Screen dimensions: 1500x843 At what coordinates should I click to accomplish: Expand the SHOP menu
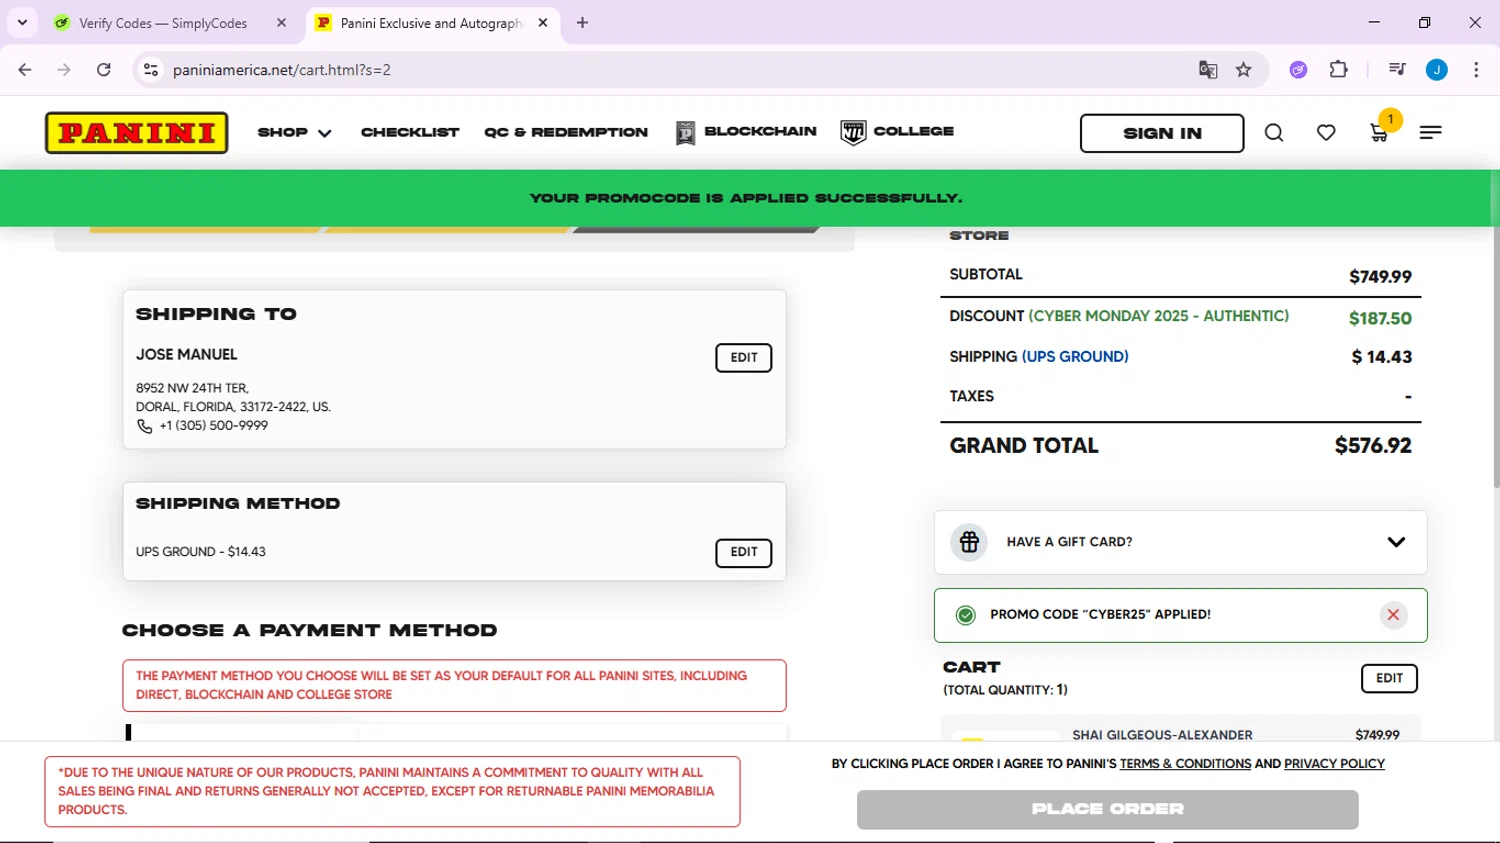(295, 132)
